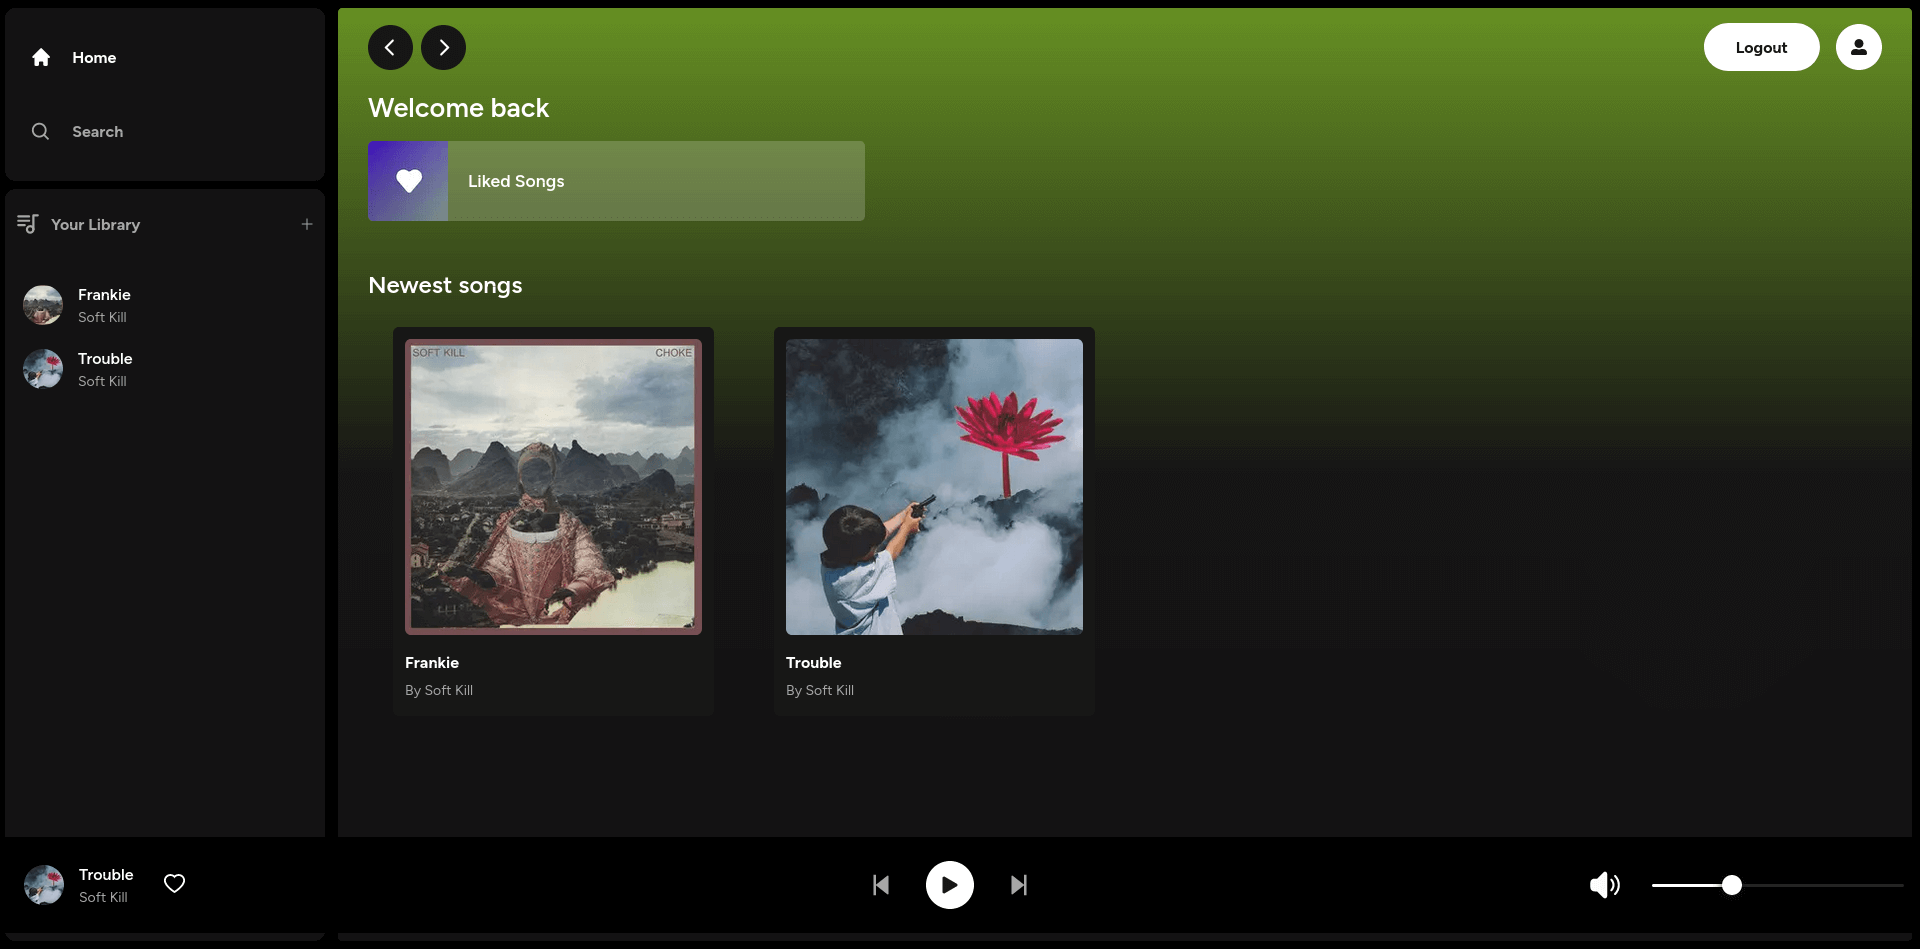The width and height of the screenshot is (1920, 949).
Task: Click the now playing Trouble title
Action: [x=106, y=875]
